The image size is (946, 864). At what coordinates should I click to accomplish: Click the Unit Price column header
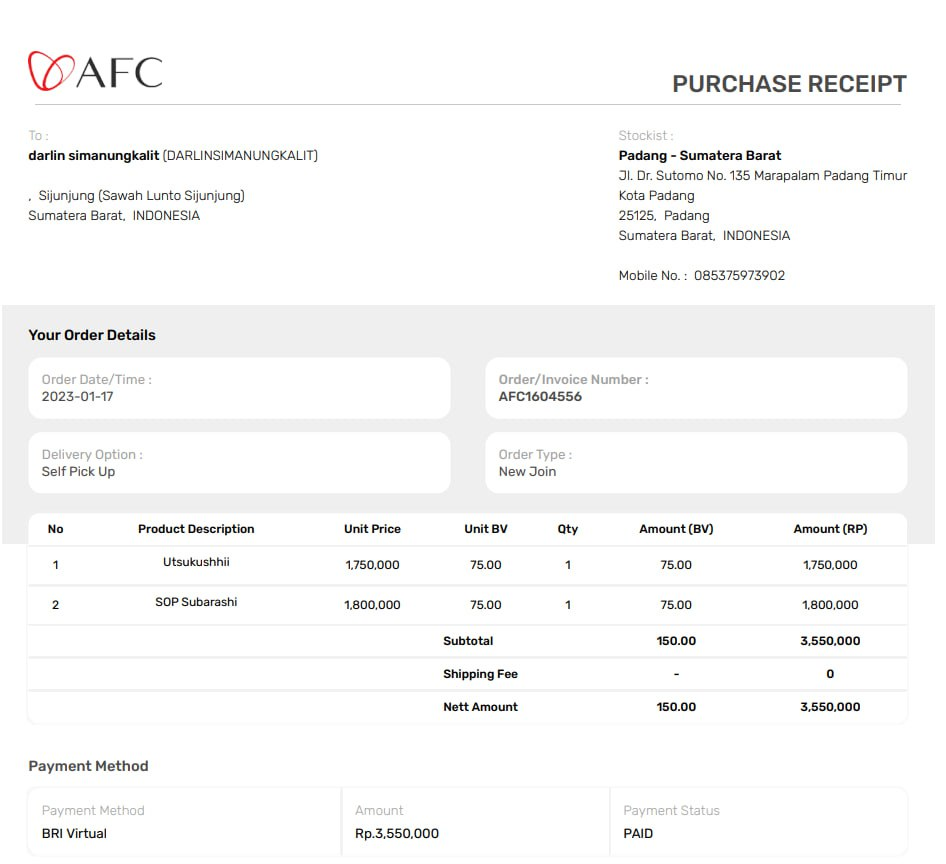(x=372, y=529)
